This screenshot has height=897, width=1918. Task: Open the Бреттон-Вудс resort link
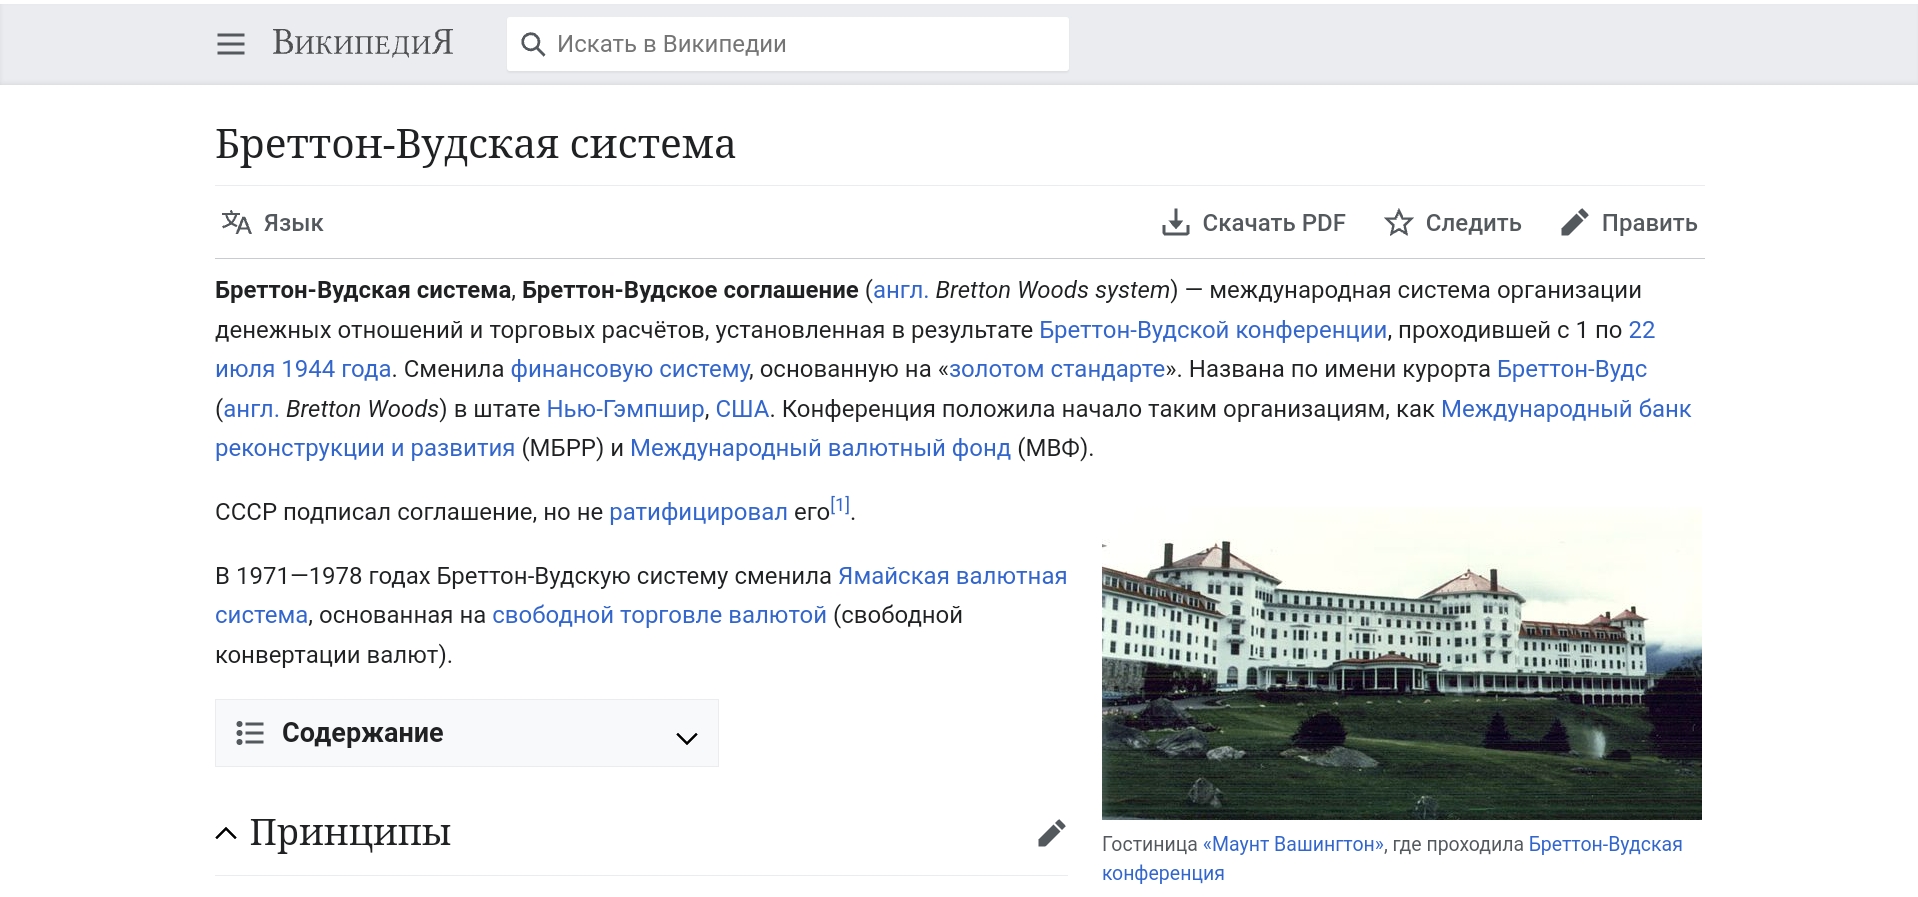[1572, 369]
